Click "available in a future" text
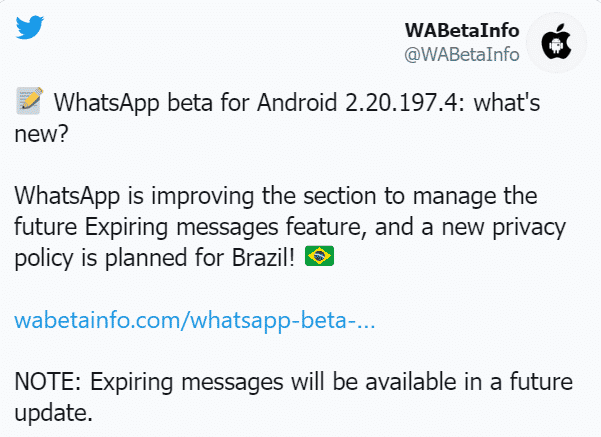Viewport: 601px width, 437px height. click(469, 382)
